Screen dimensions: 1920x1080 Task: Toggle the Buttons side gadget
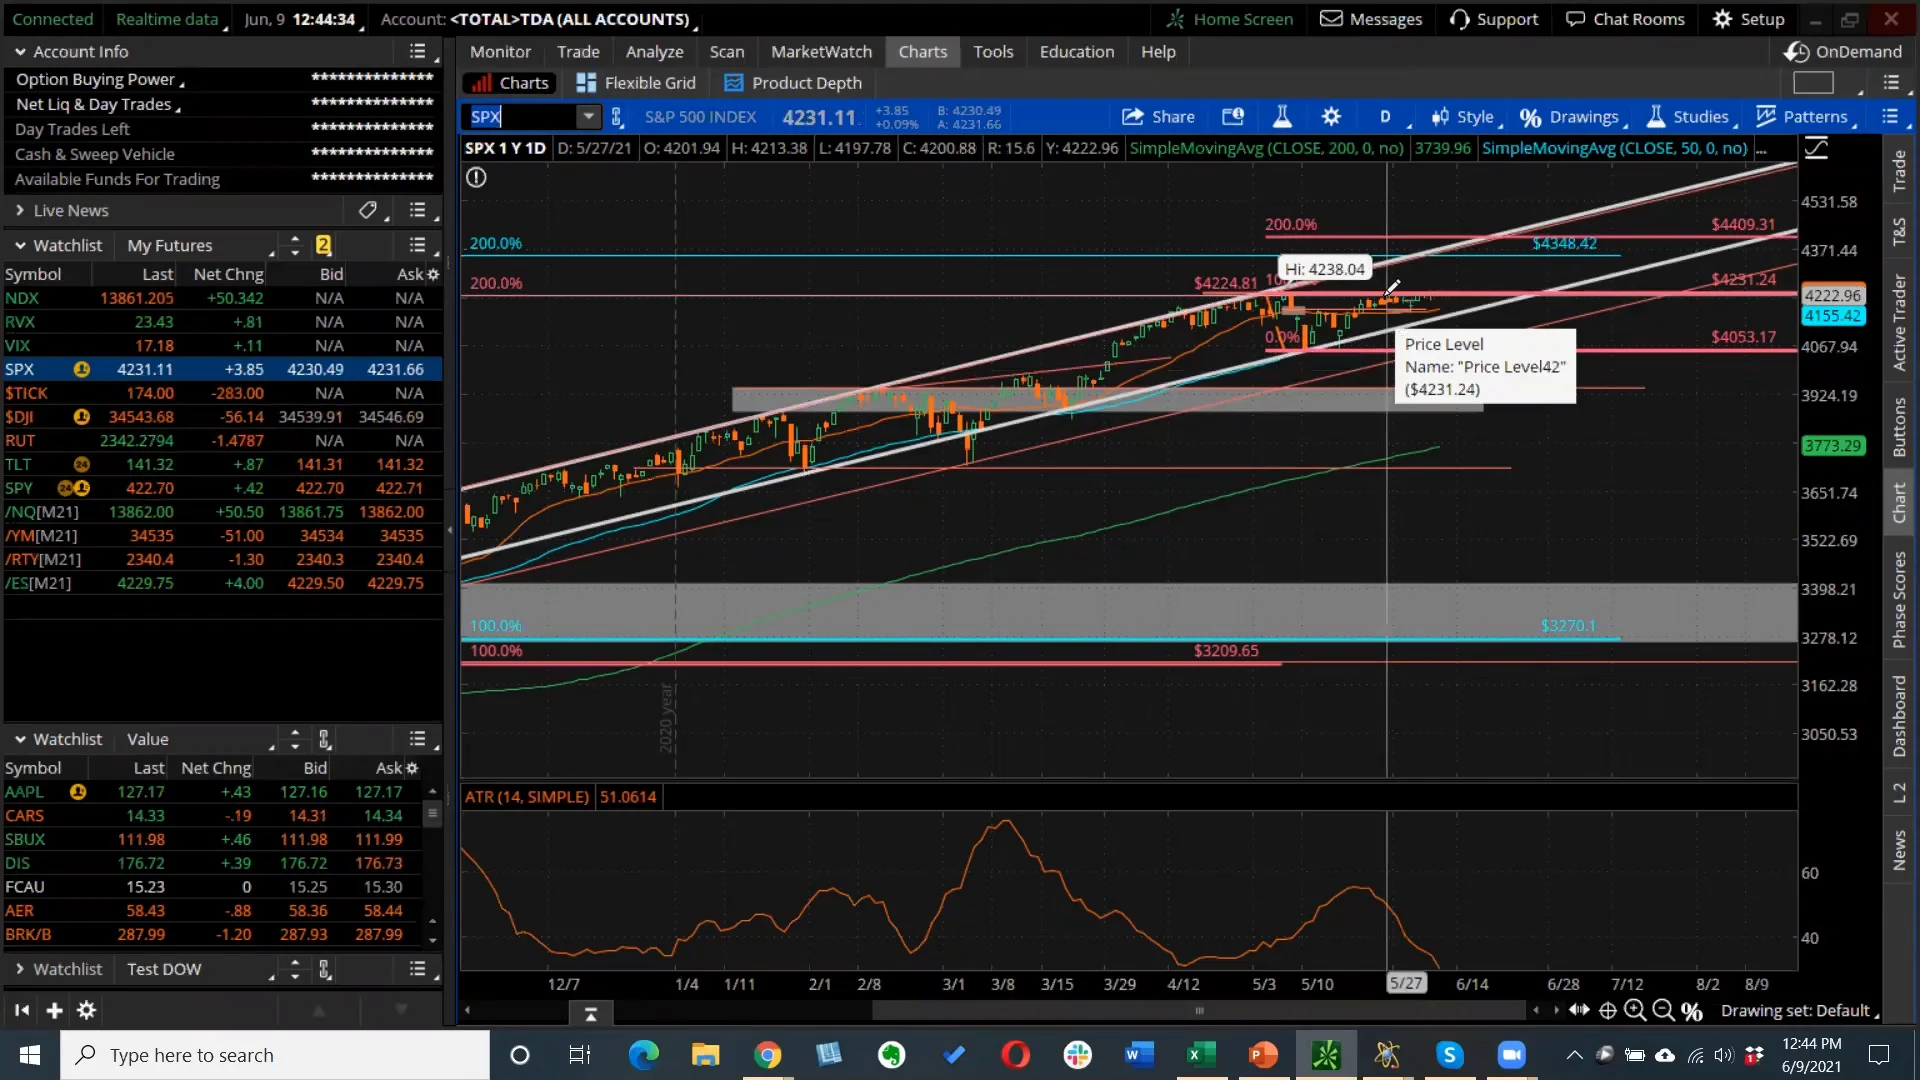pyautogui.click(x=1899, y=427)
